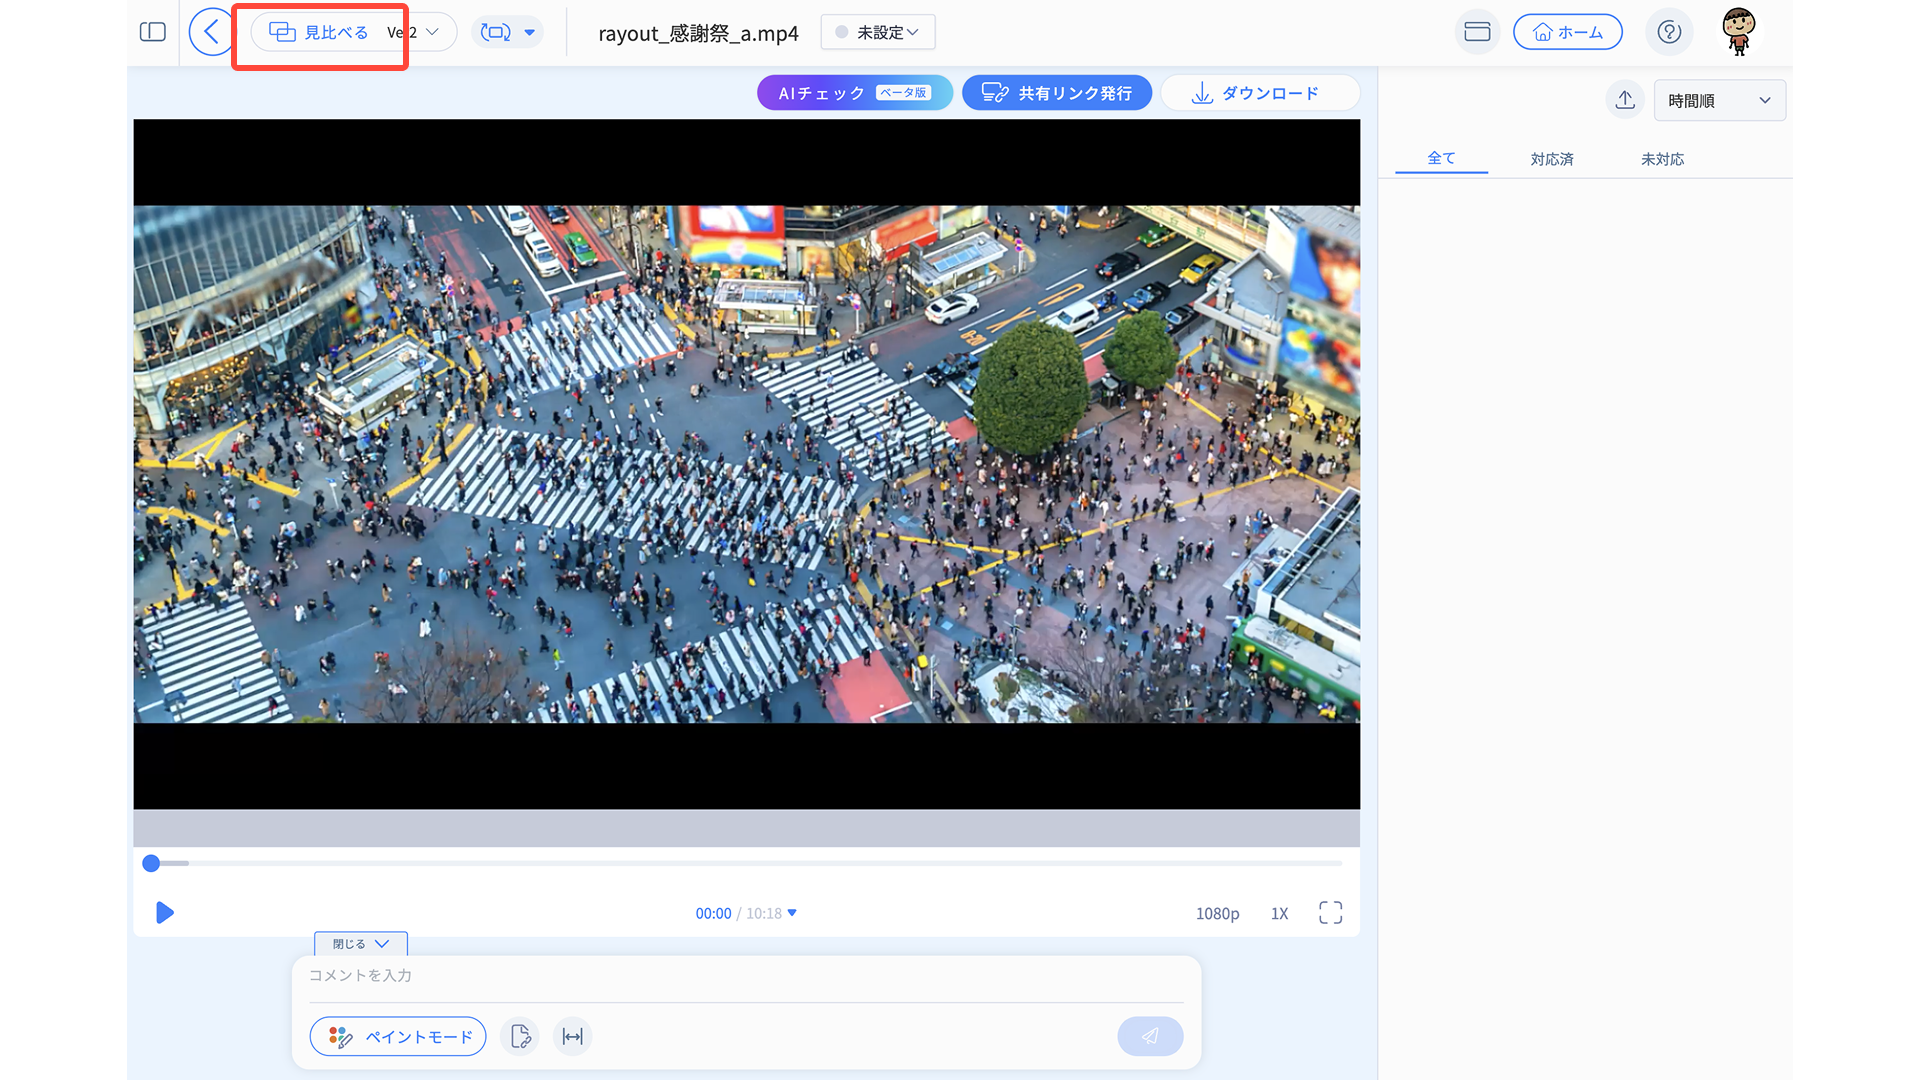Switch to the 対応済 tab

click(1552, 159)
